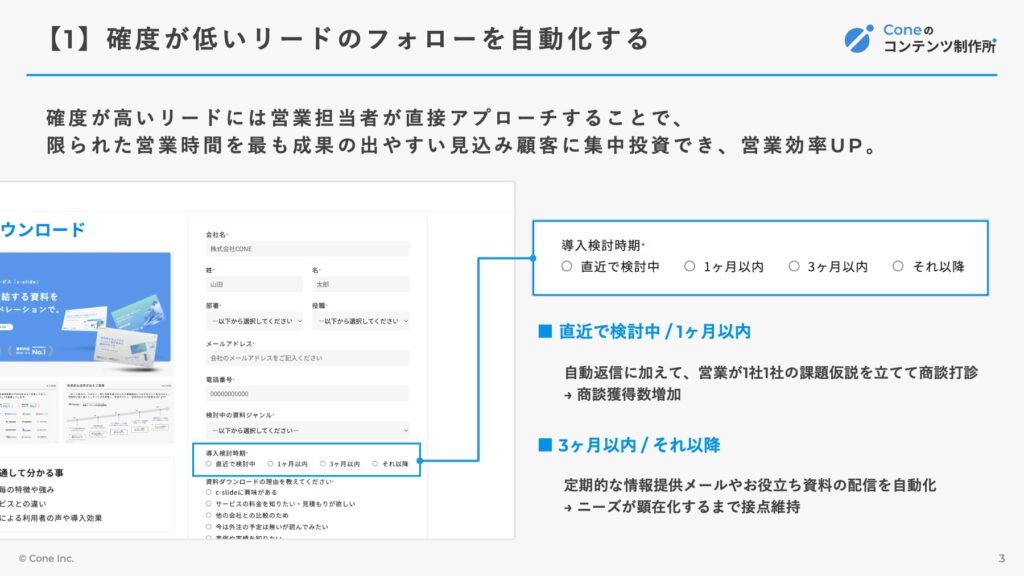Click the heading 直近で検討中 / 1ヶ月以内
1024x576 pixels.
(654, 332)
